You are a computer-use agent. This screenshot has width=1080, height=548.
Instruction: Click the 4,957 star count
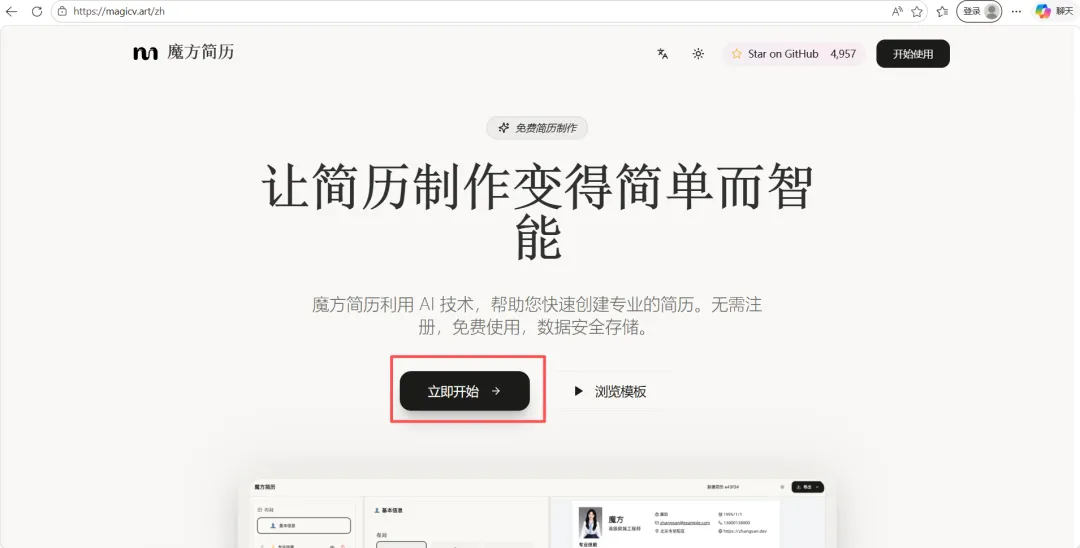[843, 54]
